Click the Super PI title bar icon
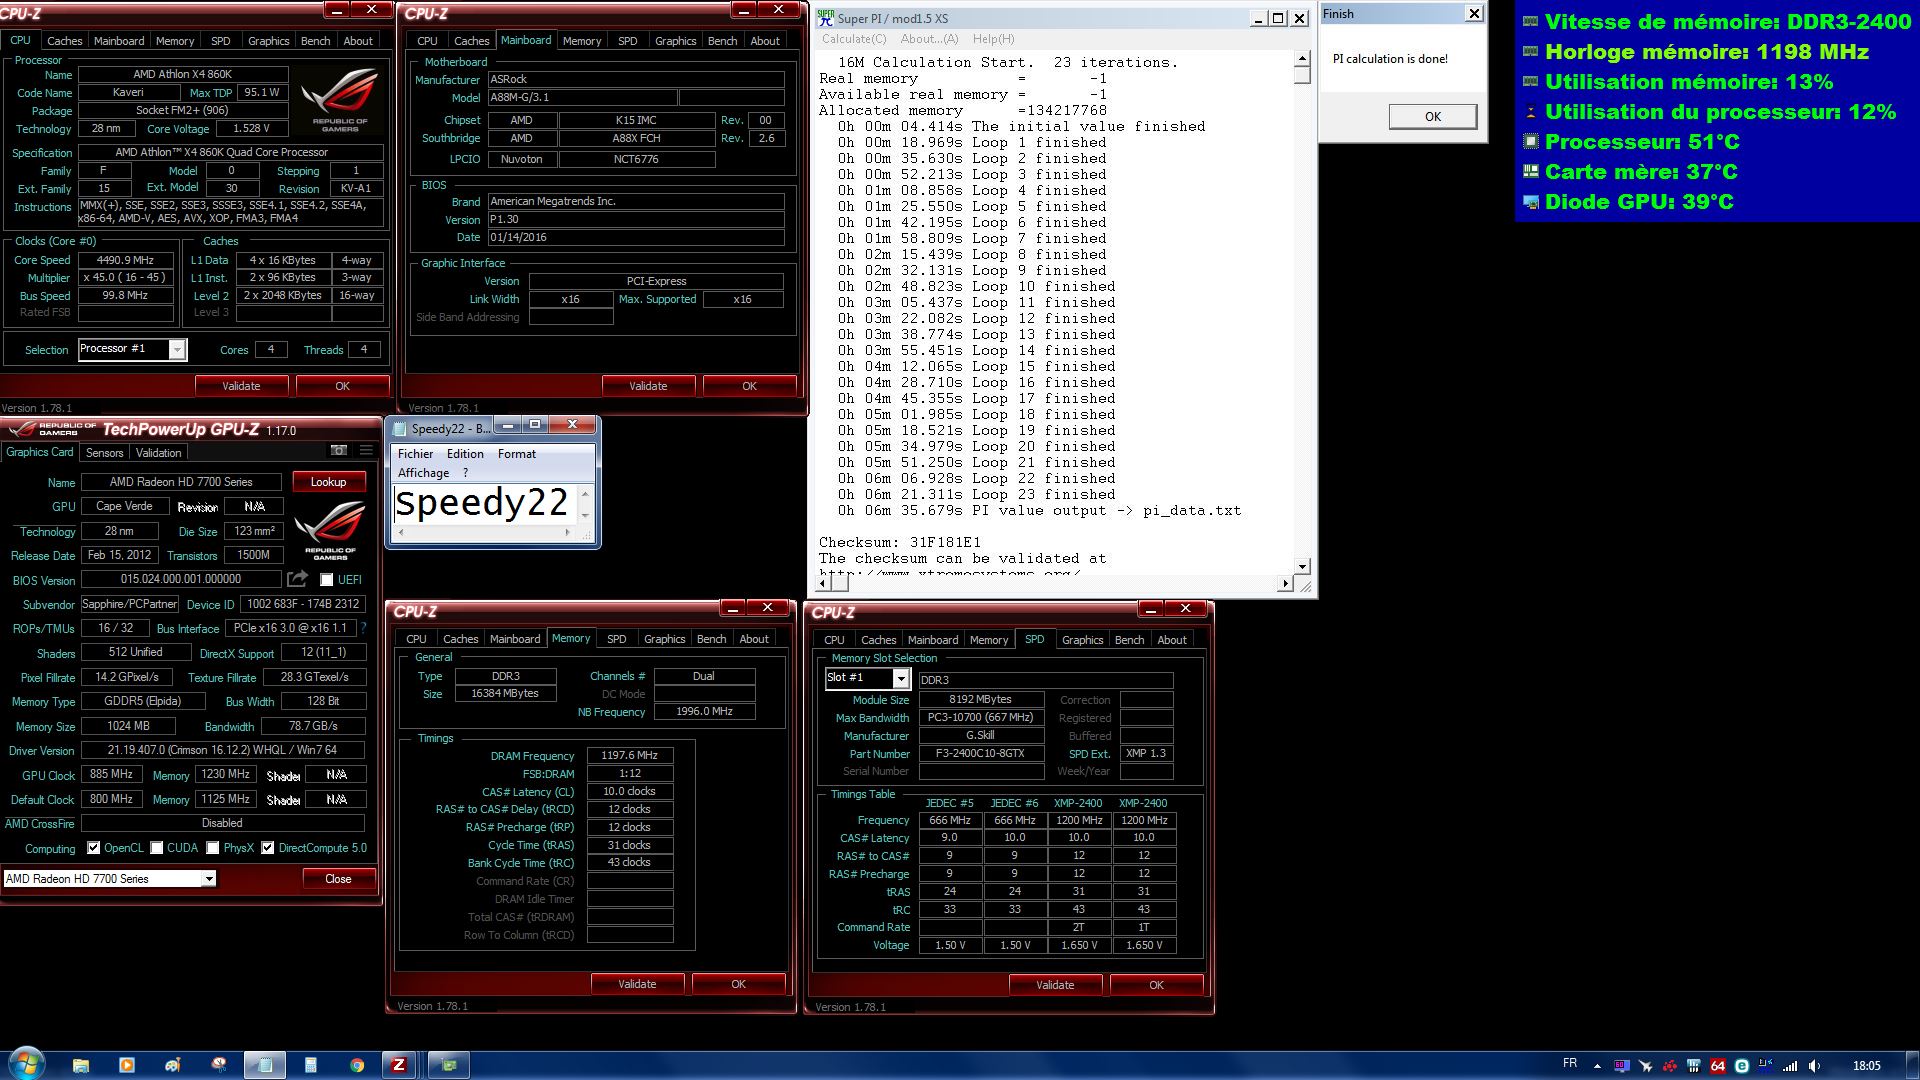Viewport: 1920px width, 1080px height. 826,18
